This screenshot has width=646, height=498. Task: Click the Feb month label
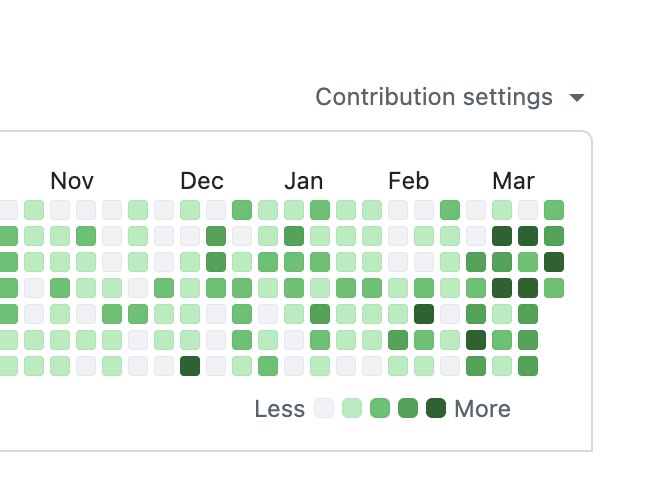(x=408, y=181)
